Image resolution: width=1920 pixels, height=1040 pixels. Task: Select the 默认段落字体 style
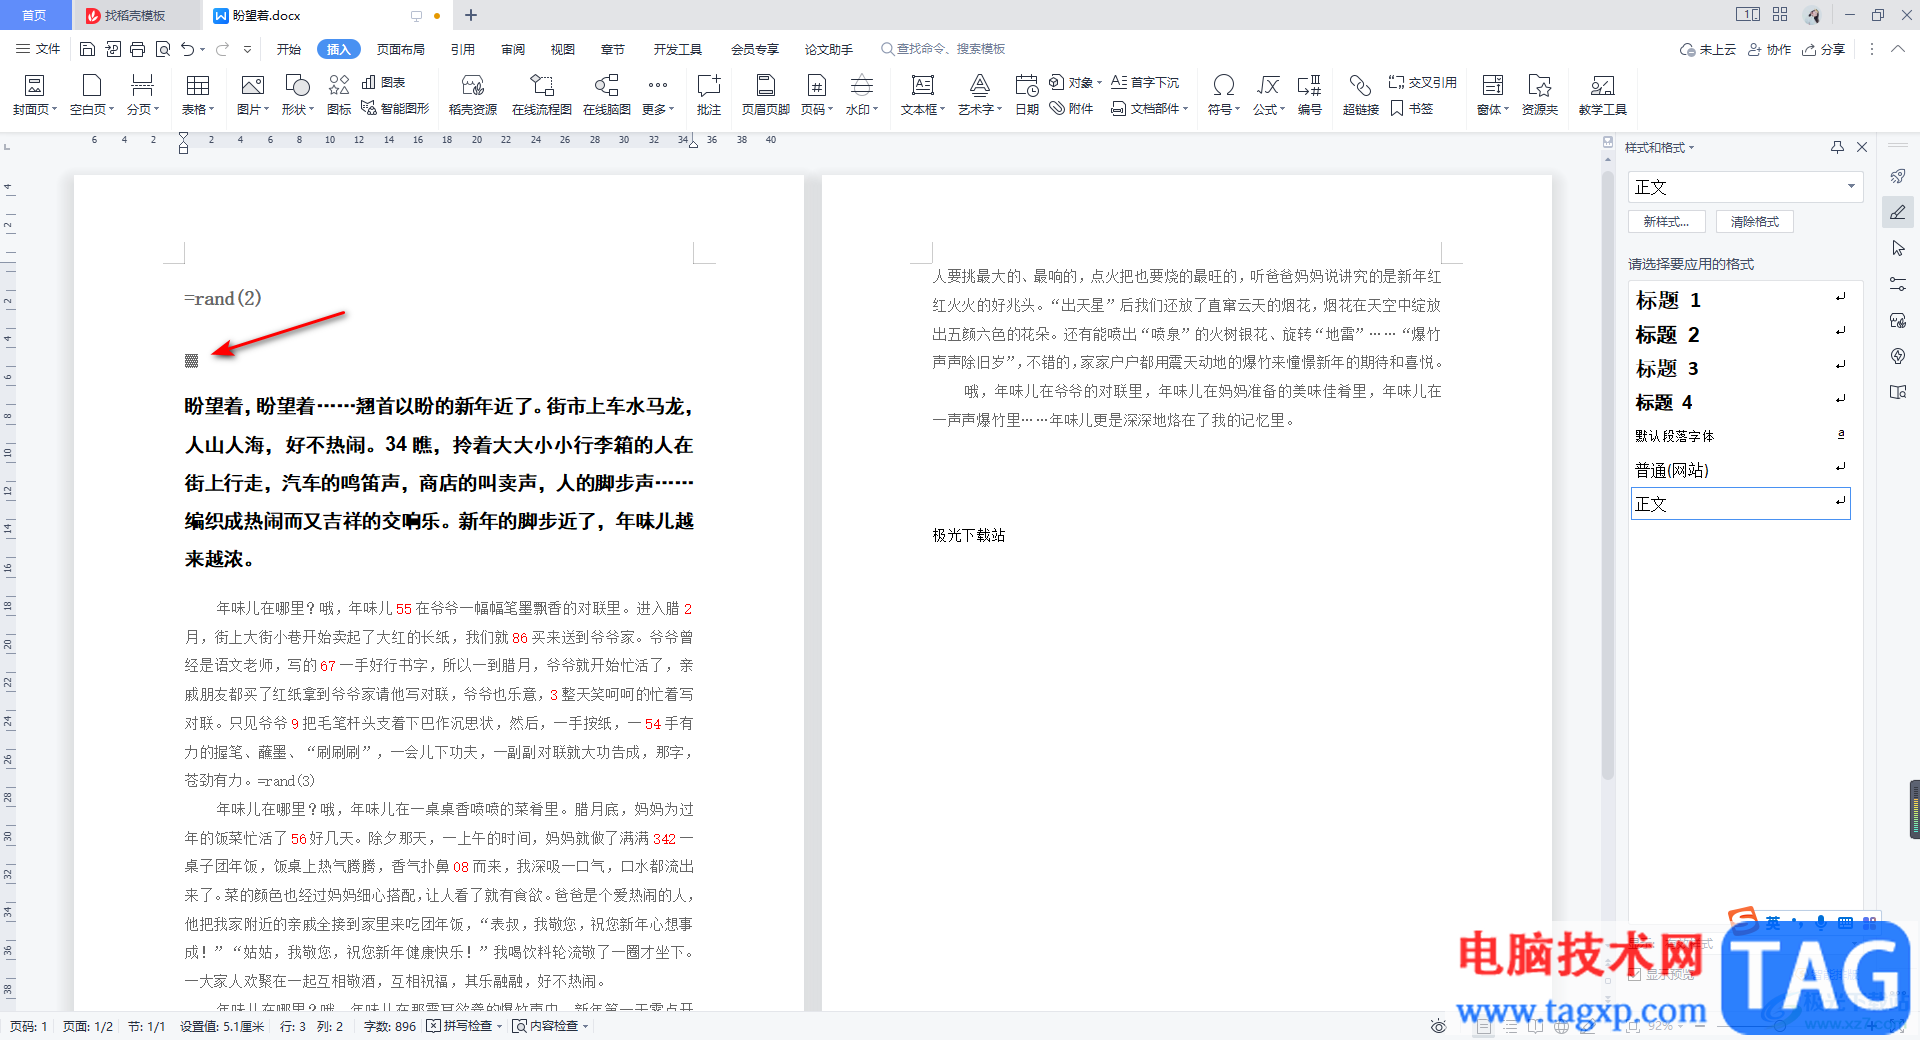pos(1740,436)
